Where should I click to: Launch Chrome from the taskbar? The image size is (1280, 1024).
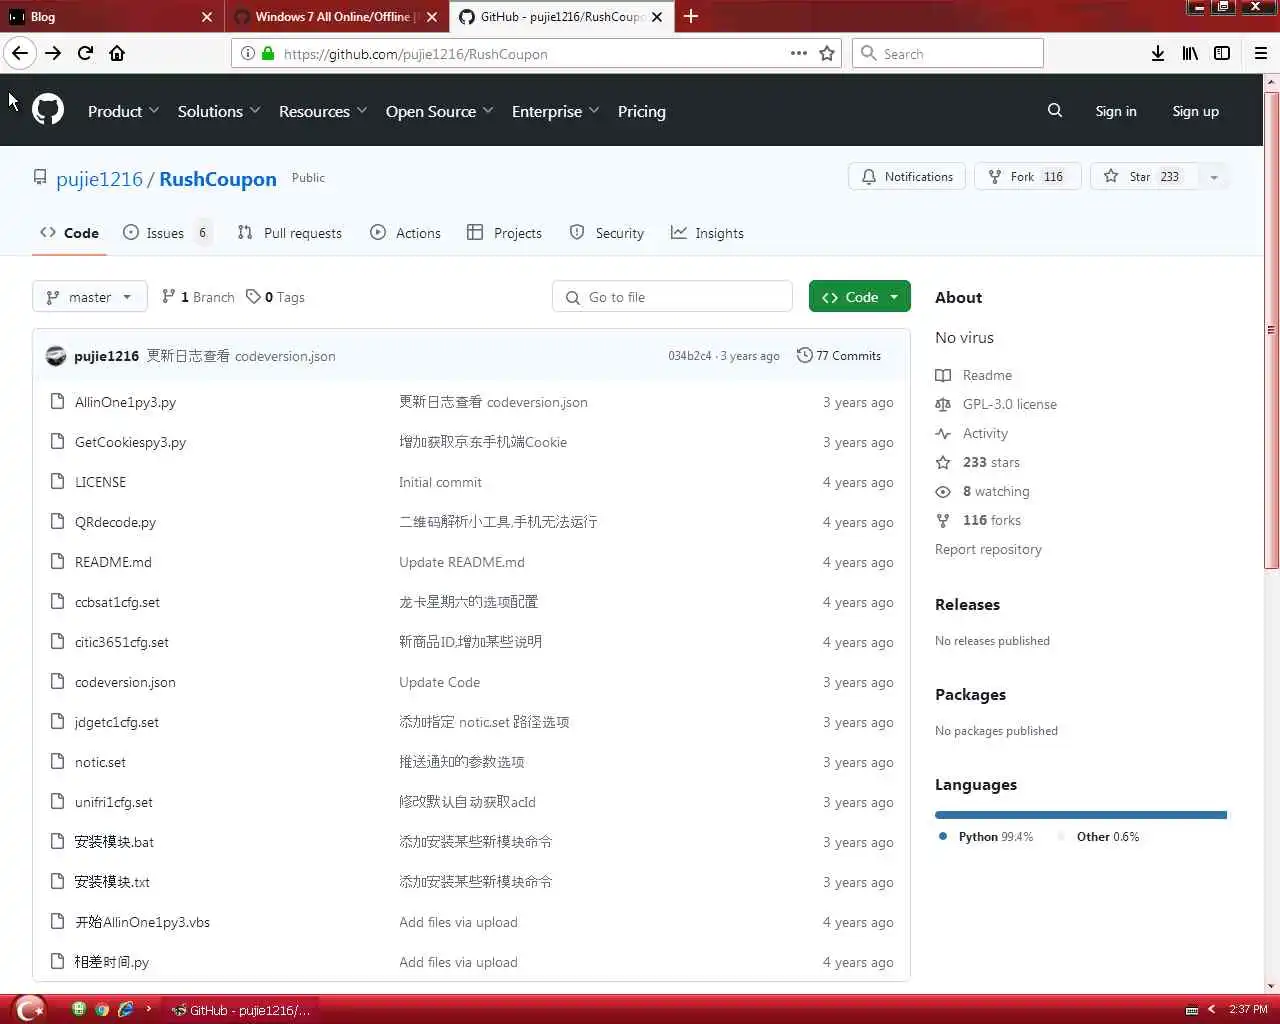pos(101,1009)
